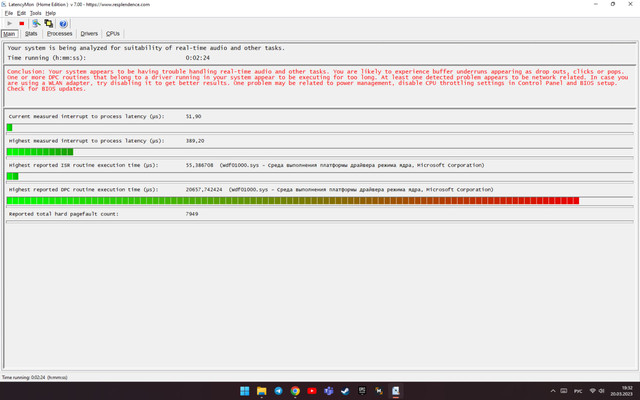Click the LatencyMon title bar app icon
Screen dimensions: 640x400
click(x=4, y=4)
